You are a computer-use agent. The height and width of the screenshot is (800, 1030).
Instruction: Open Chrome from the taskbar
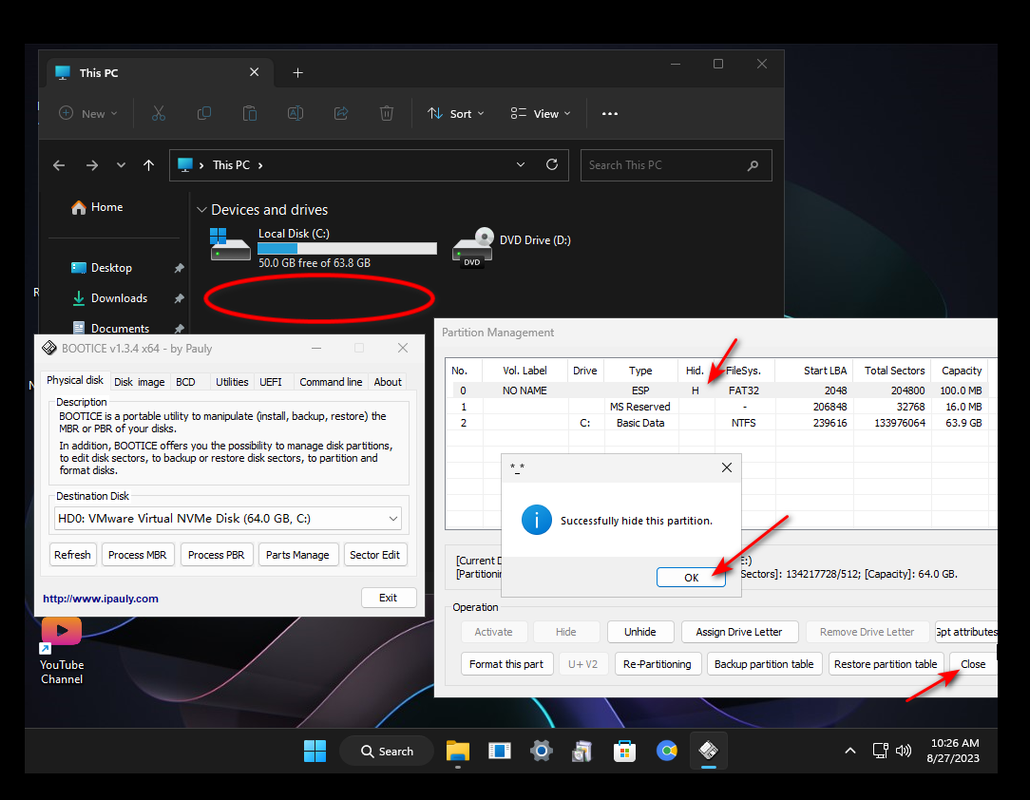tap(667, 751)
